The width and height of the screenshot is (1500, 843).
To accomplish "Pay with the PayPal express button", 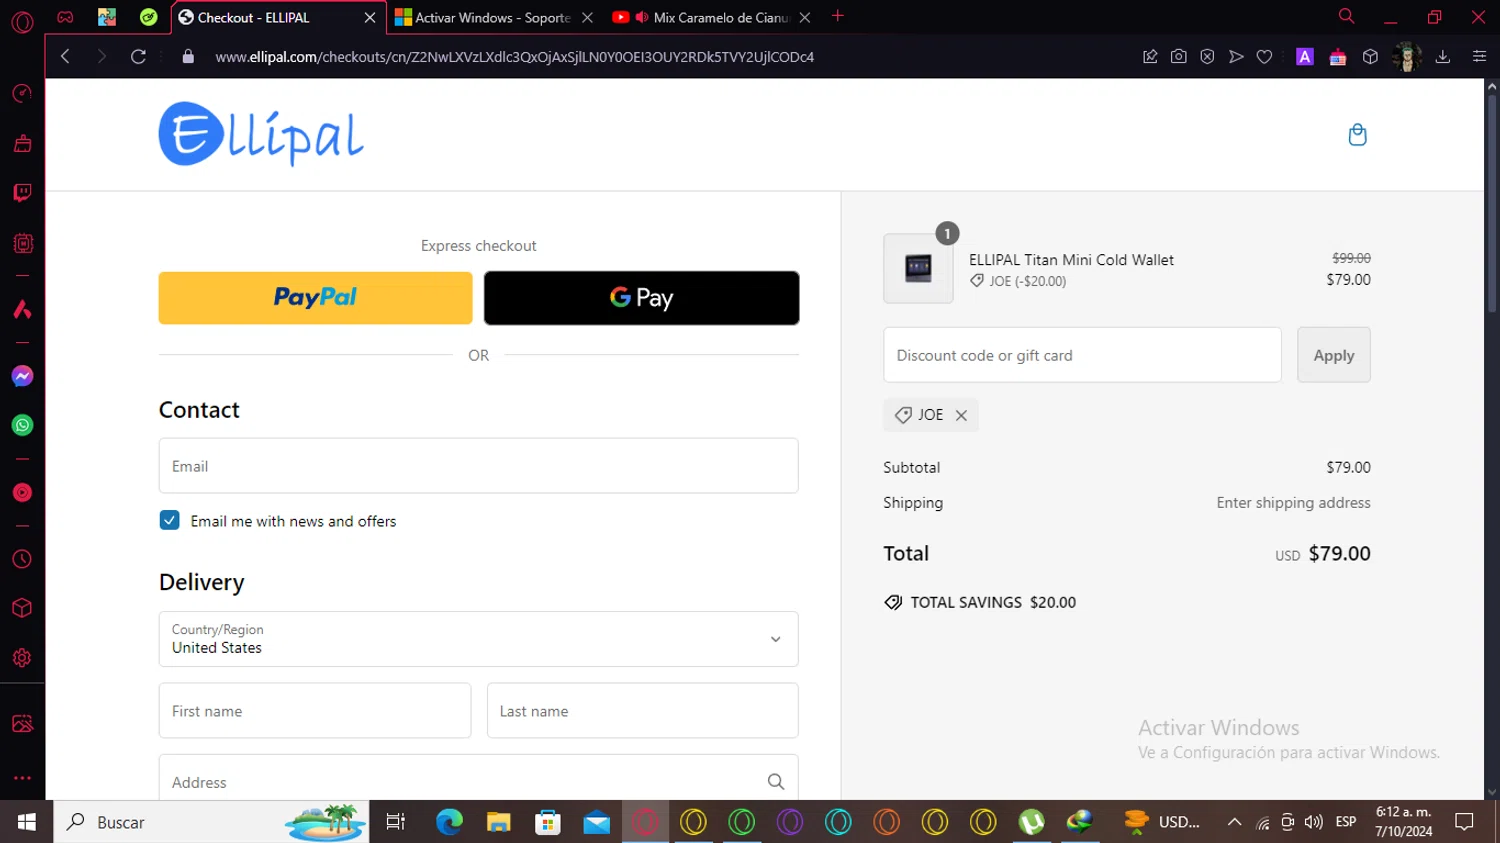I will click(x=315, y=298).
